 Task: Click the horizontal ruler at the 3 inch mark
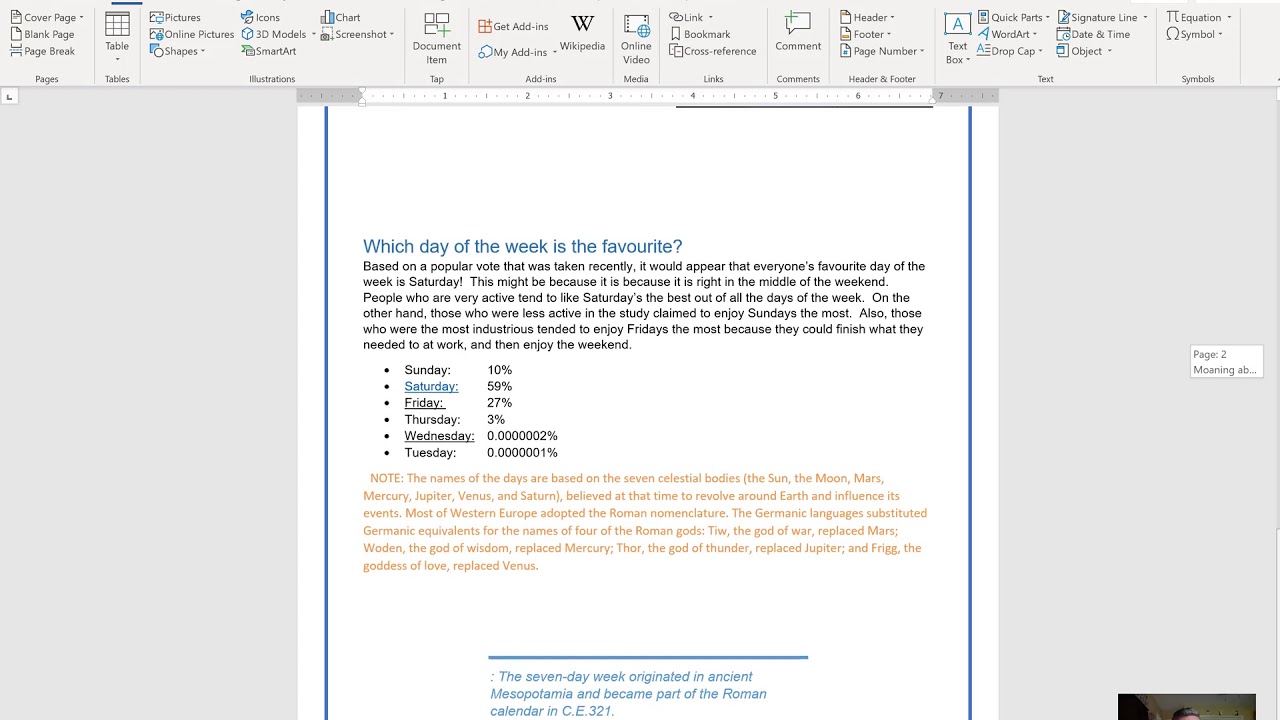point(610,96)
